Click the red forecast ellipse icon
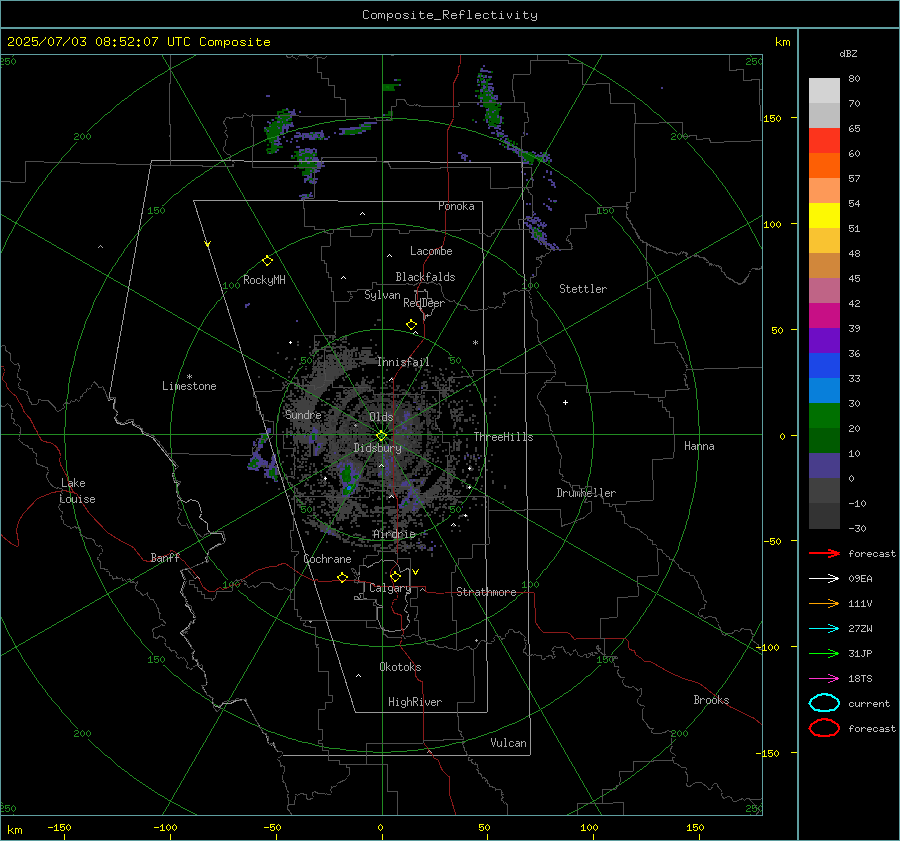The image size is (900, 841). point(824,728)
